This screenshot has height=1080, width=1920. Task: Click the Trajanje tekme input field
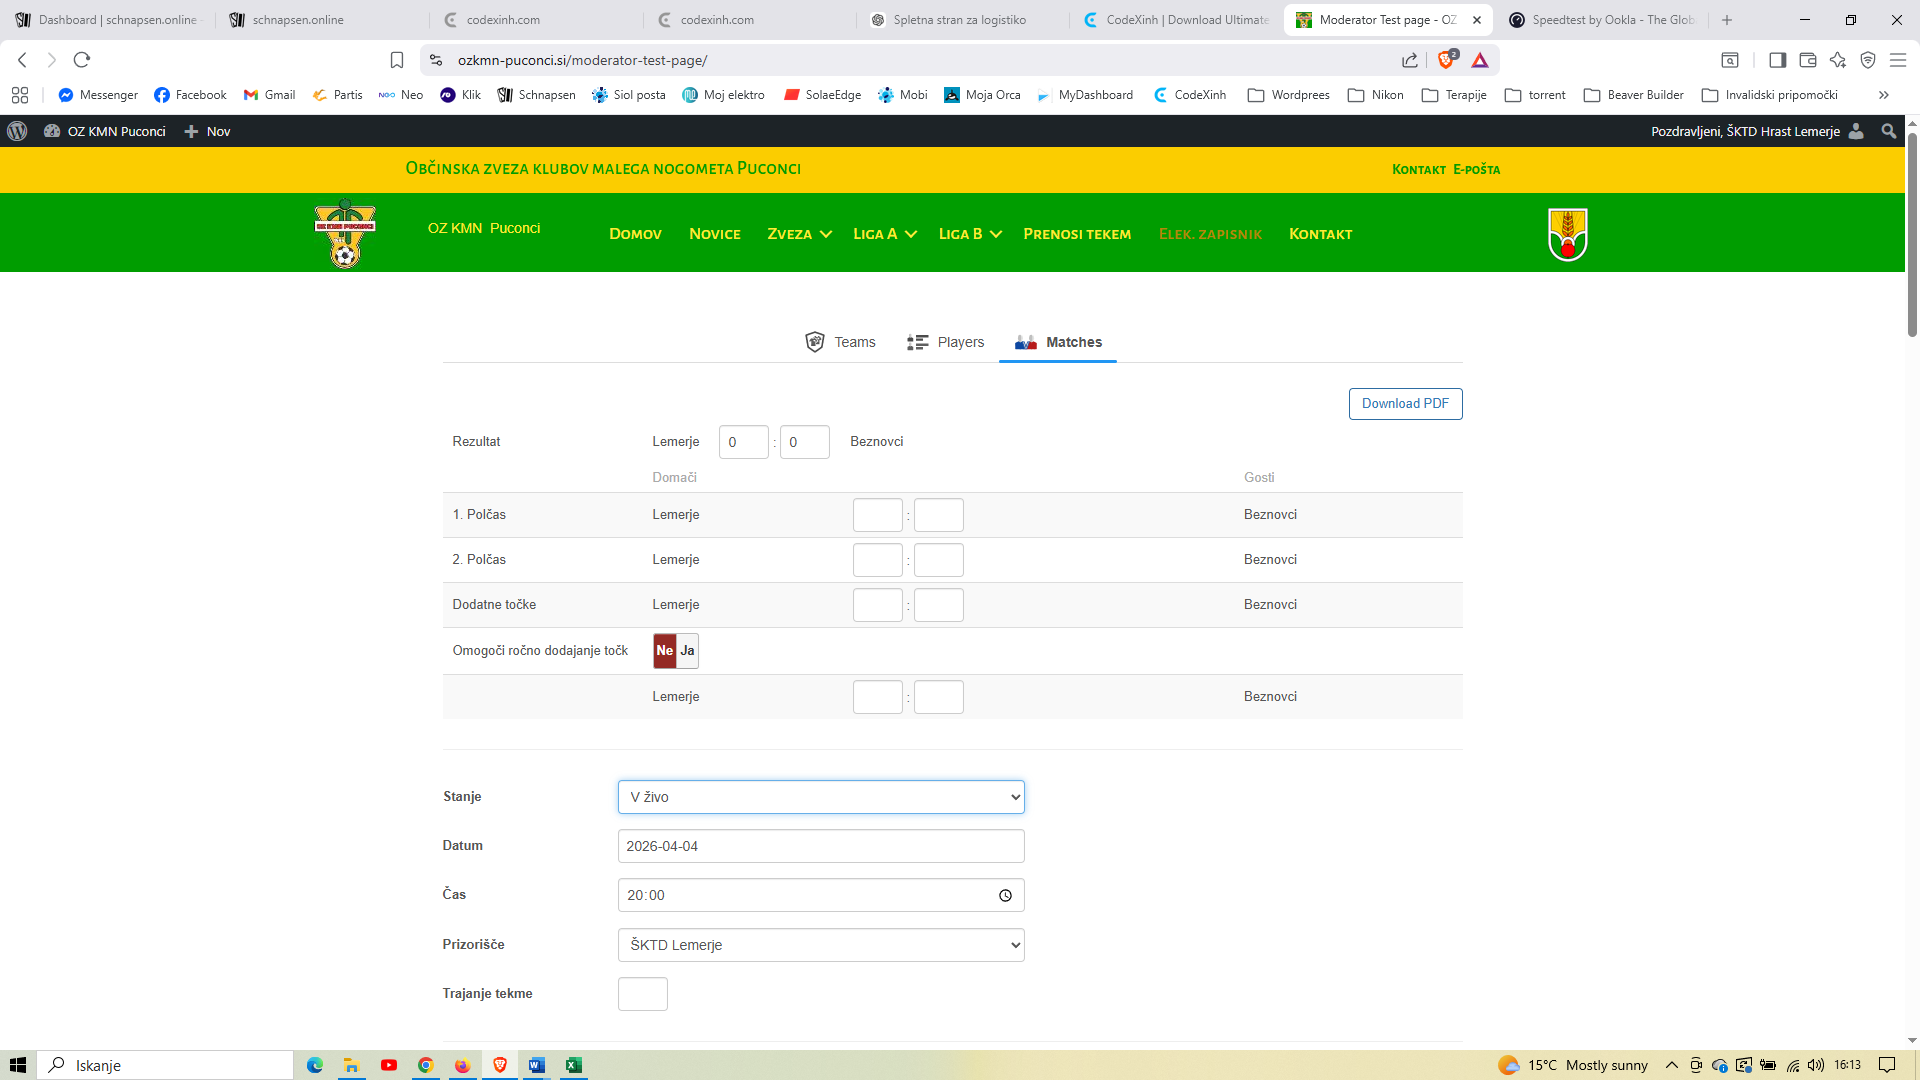pos(643,994)
